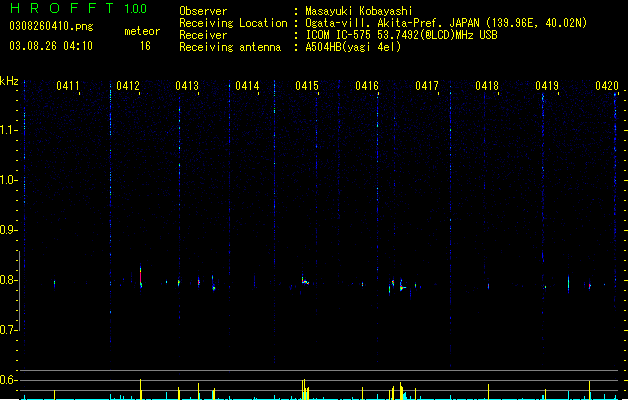The height and width of the screenshot is (400, 629).
Task: Click the 0417 time marker
Action: (427, 86)
